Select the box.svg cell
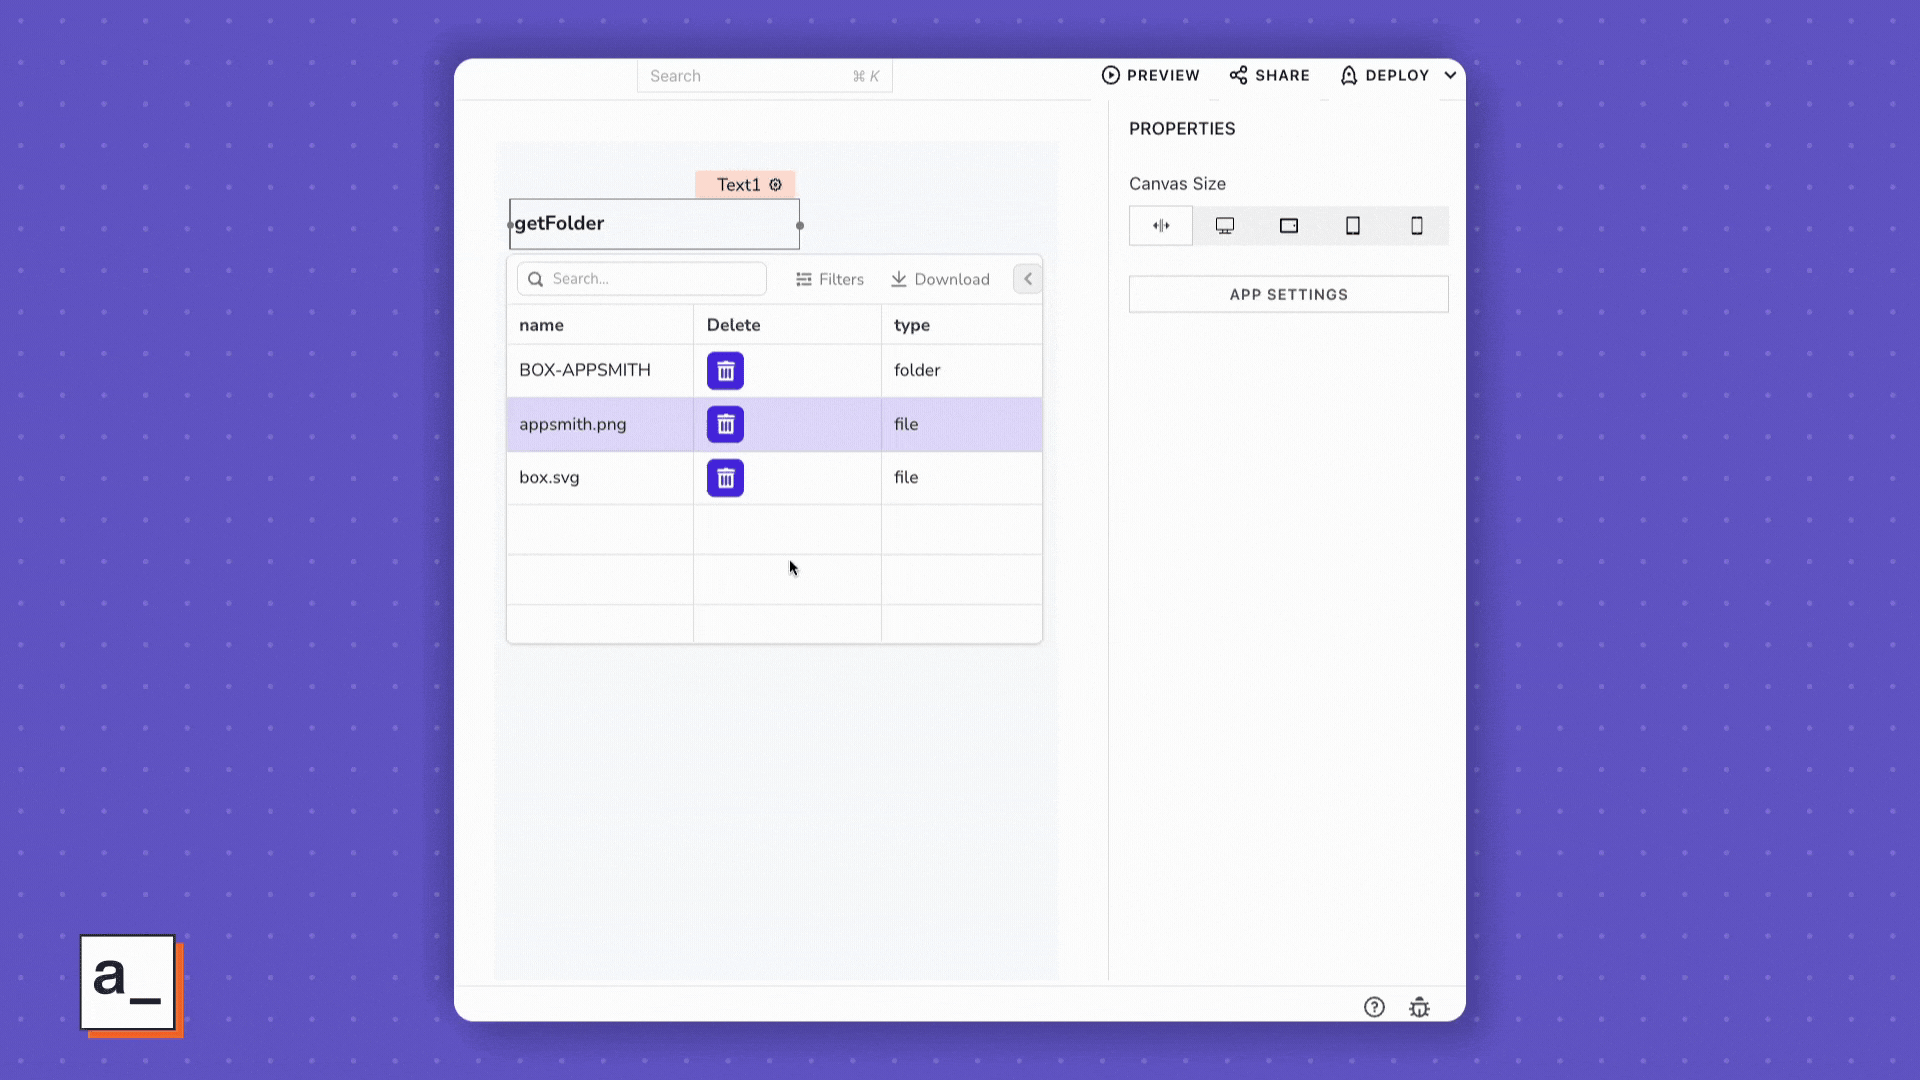The image size is (1920, 1080). click(x=600, y=478)
